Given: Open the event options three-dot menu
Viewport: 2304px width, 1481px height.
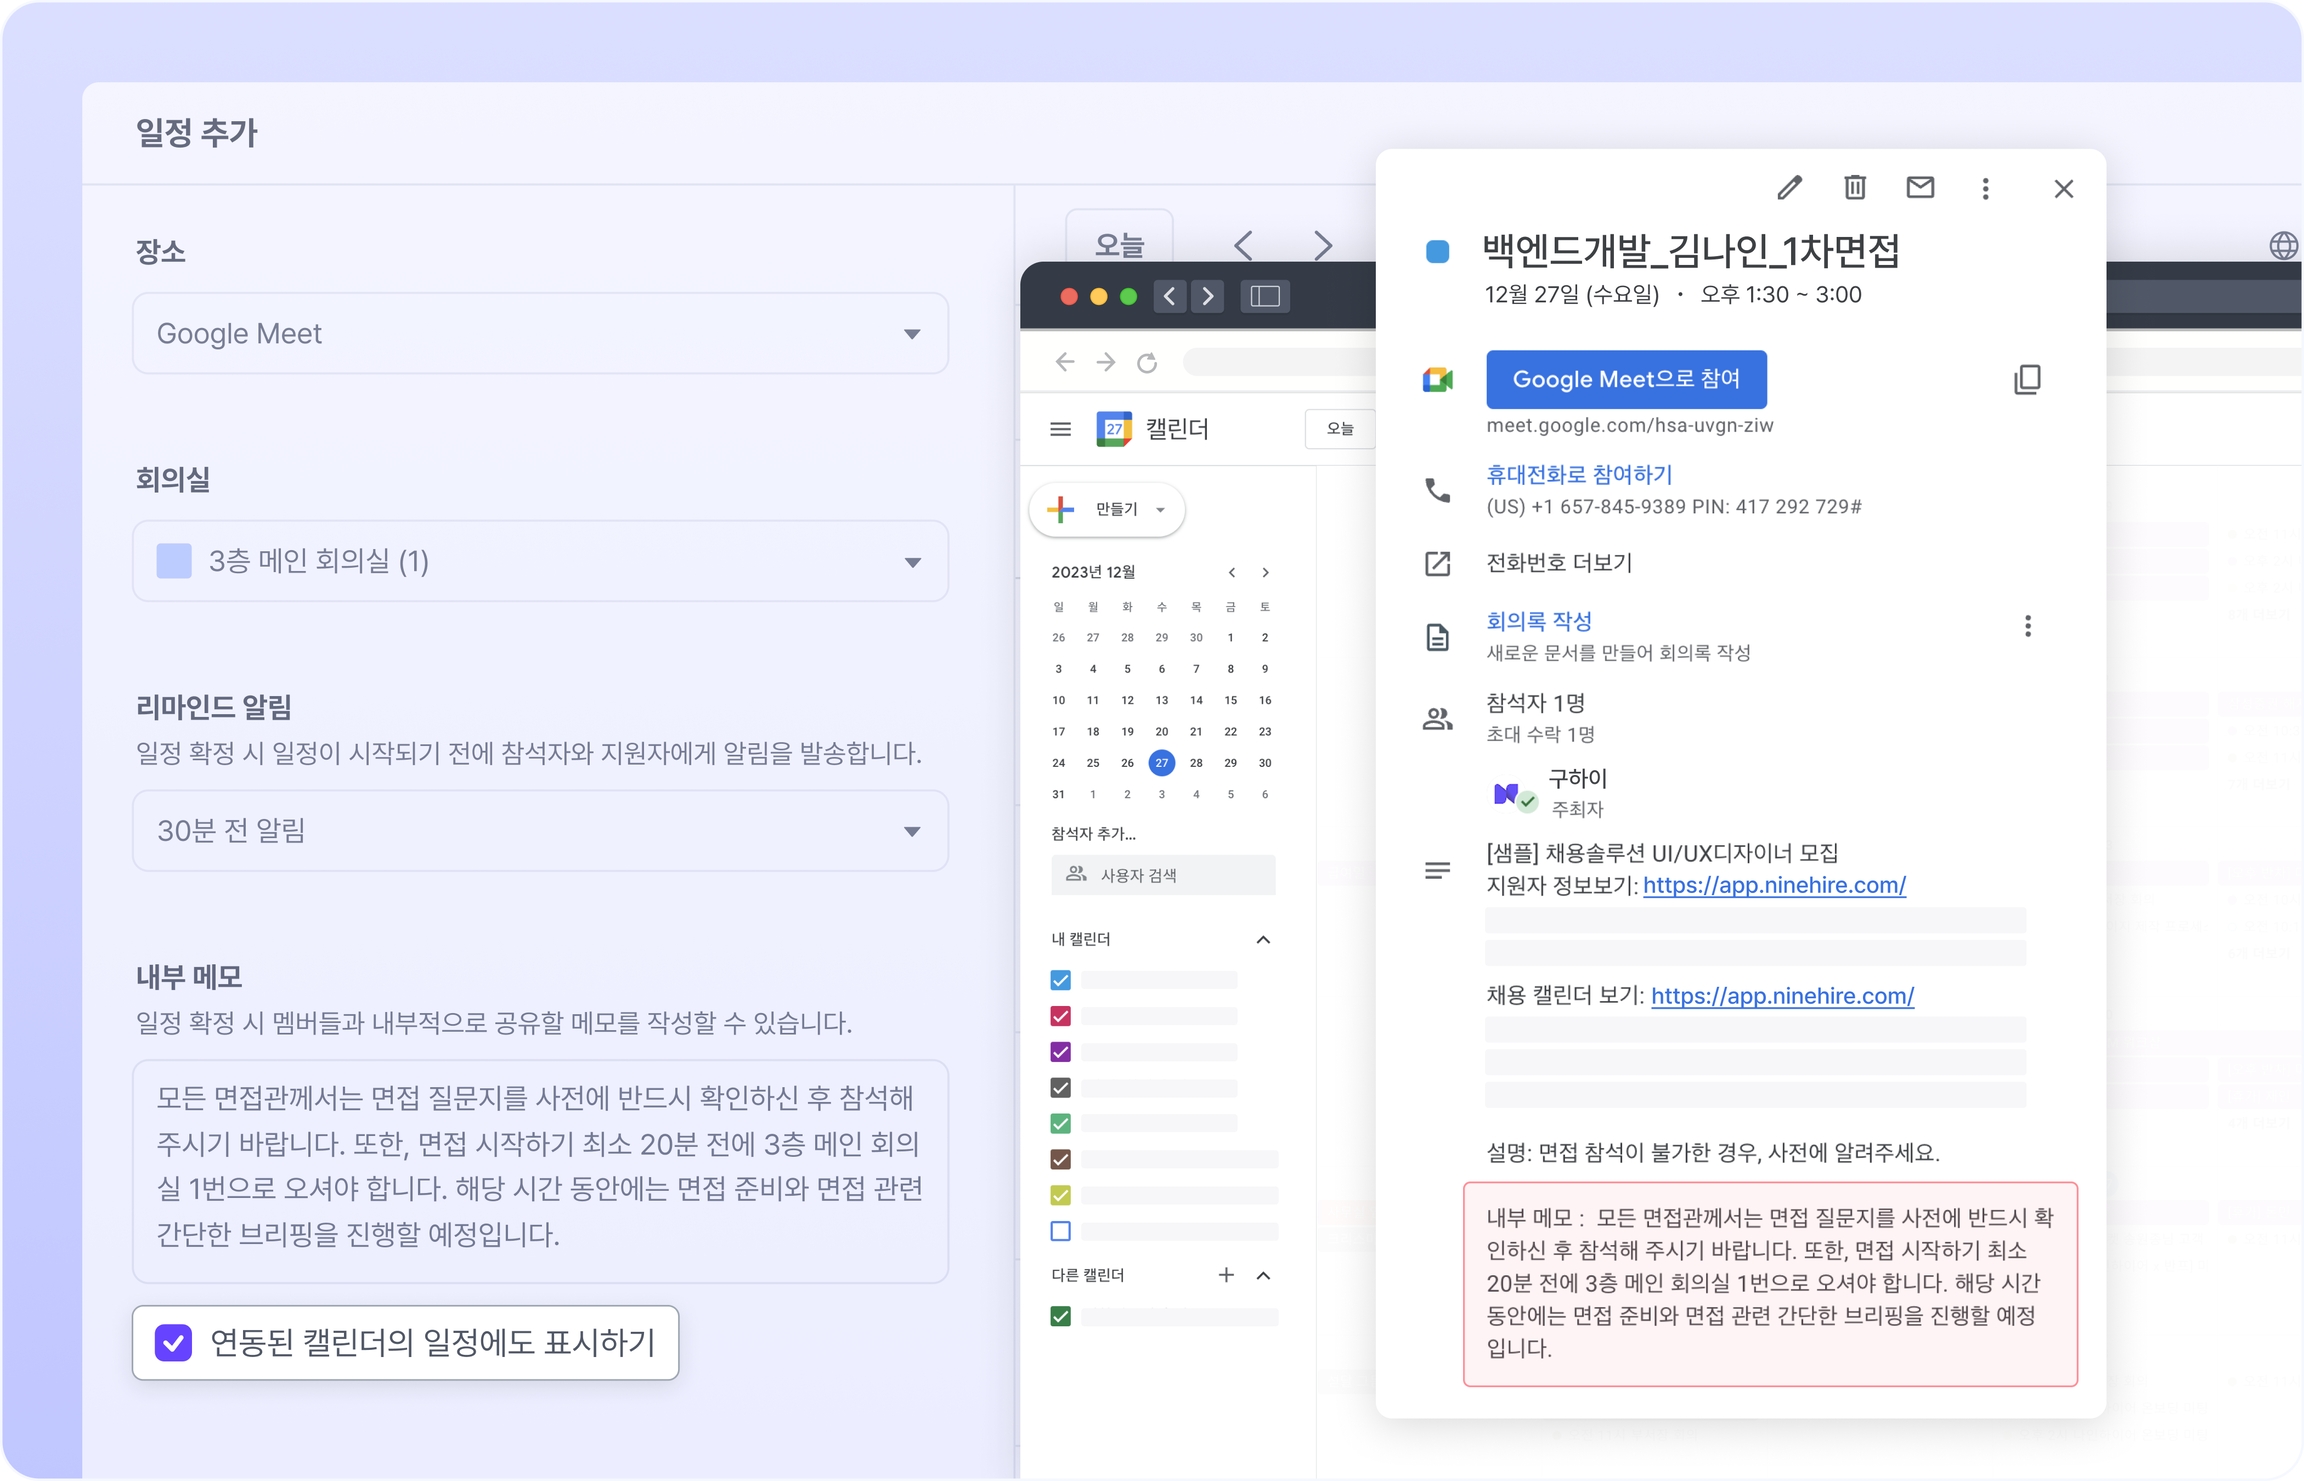Looking at the screenshot, I should coord(1985,189).
